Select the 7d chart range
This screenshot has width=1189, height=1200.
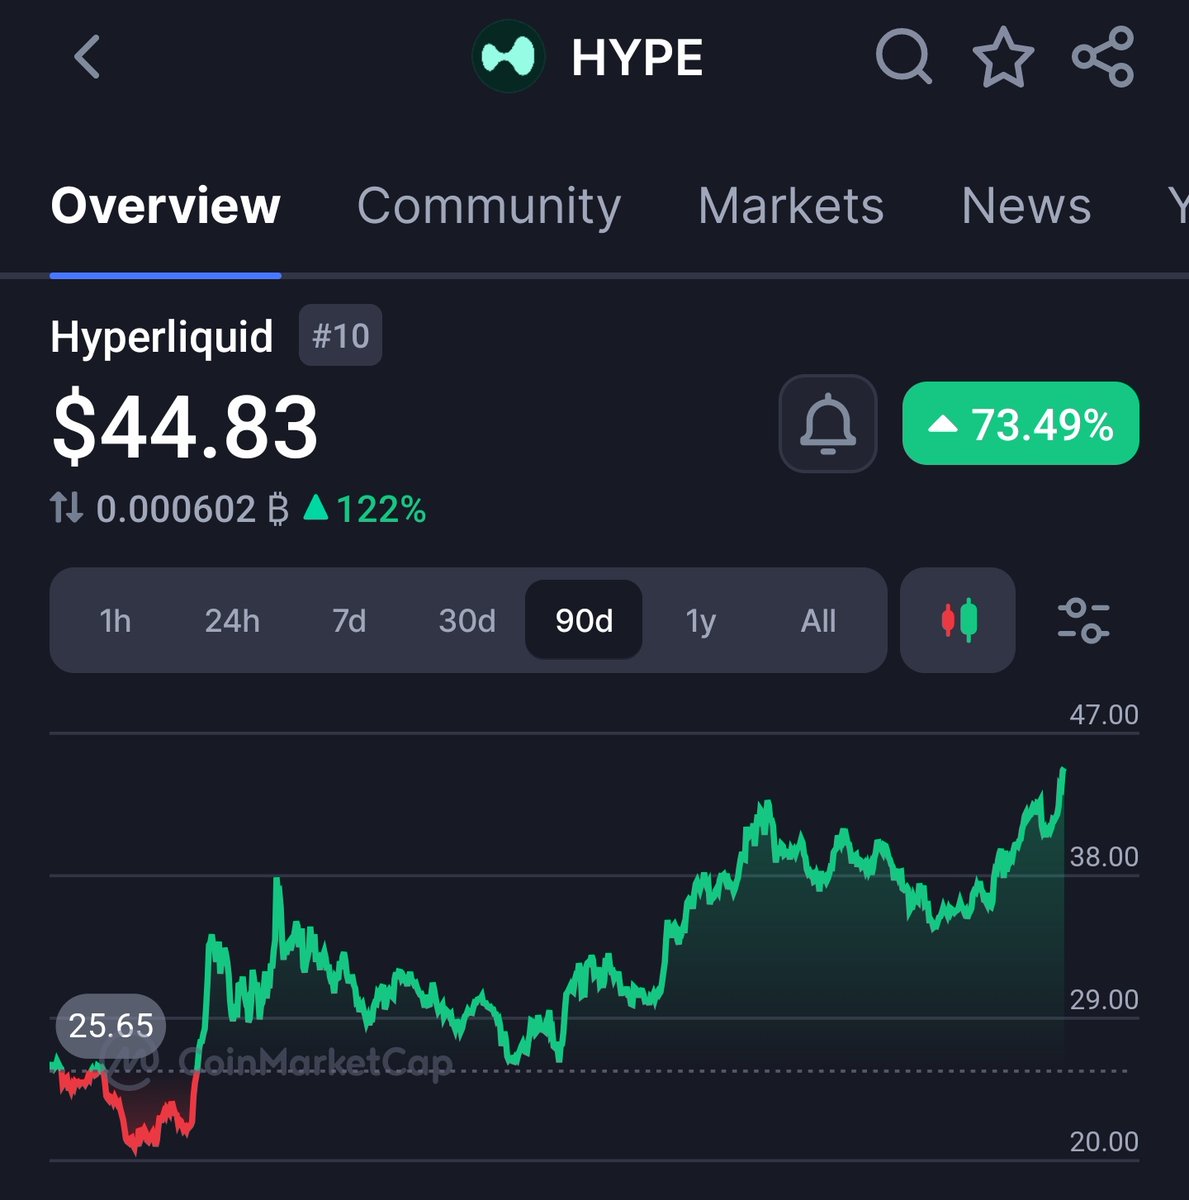349,621
